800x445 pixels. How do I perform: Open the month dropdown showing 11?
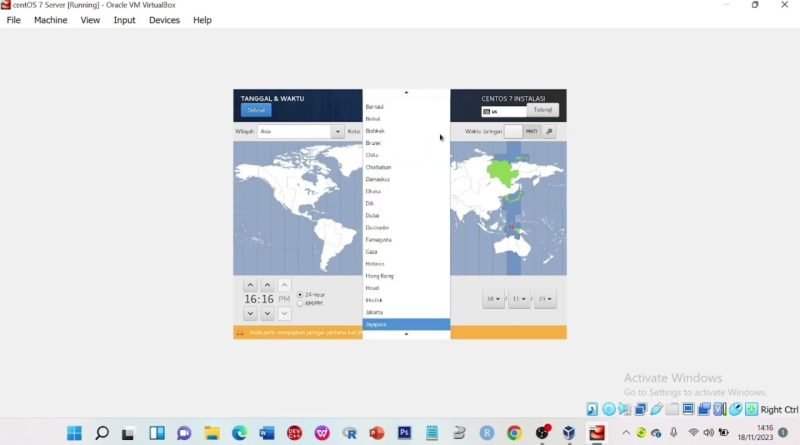tap(519, 299)
